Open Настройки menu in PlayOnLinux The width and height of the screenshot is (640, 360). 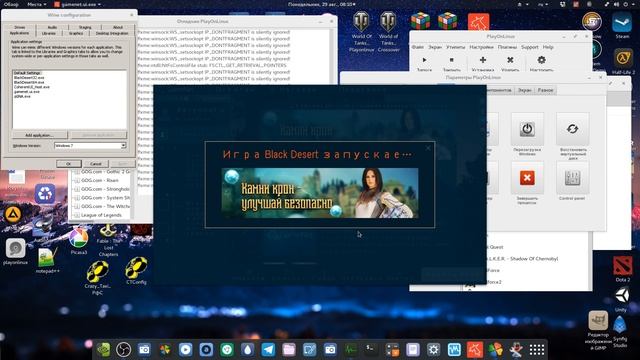(x=481, y=47)
